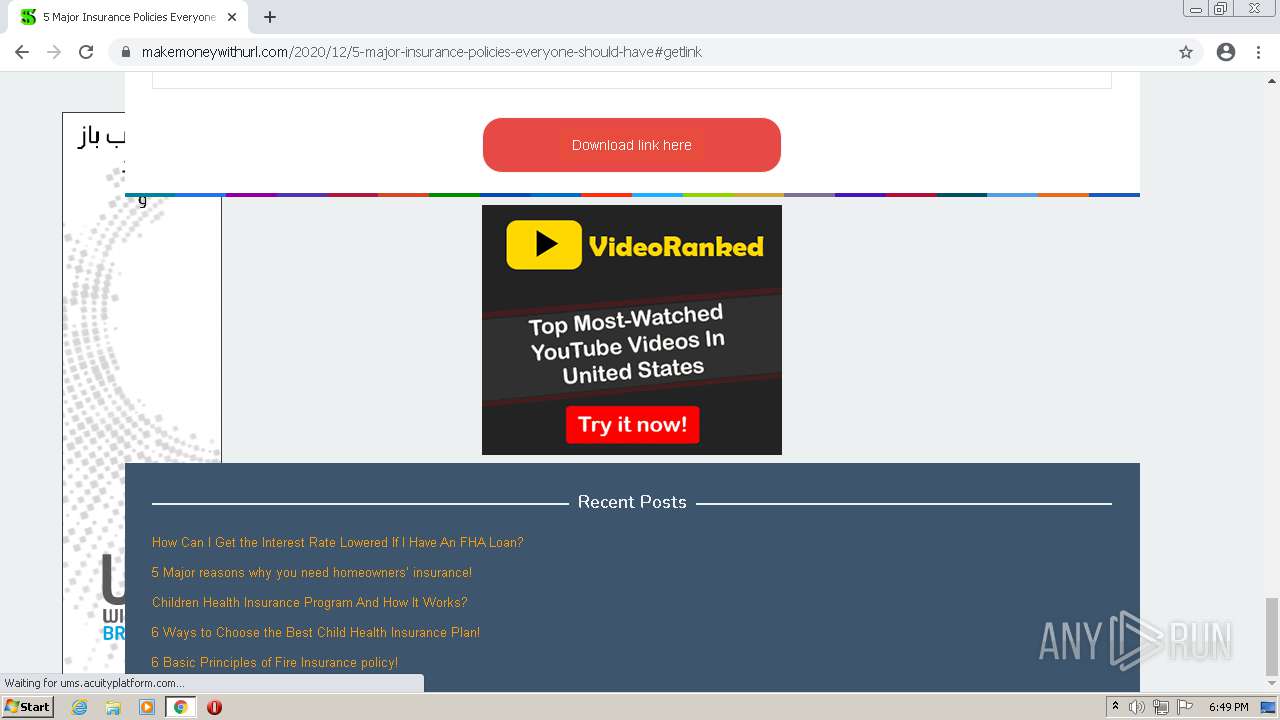Click the page vertical scrollbar thumb
This screenshot has height=720, width=1280.
coord(1272,636)
